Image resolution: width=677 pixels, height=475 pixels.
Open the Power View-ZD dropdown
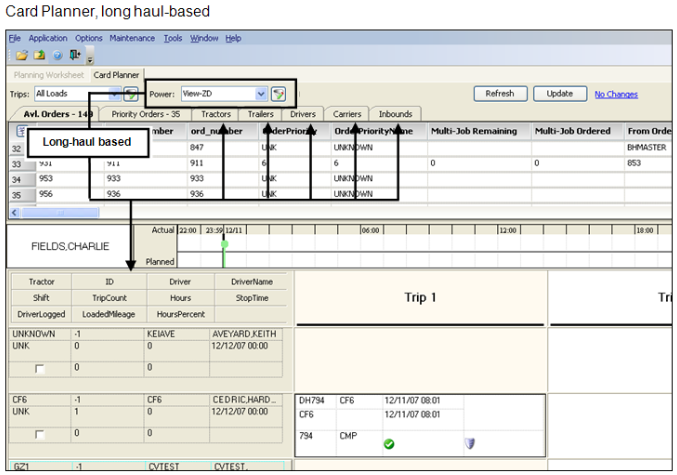[x=261, y=94]
